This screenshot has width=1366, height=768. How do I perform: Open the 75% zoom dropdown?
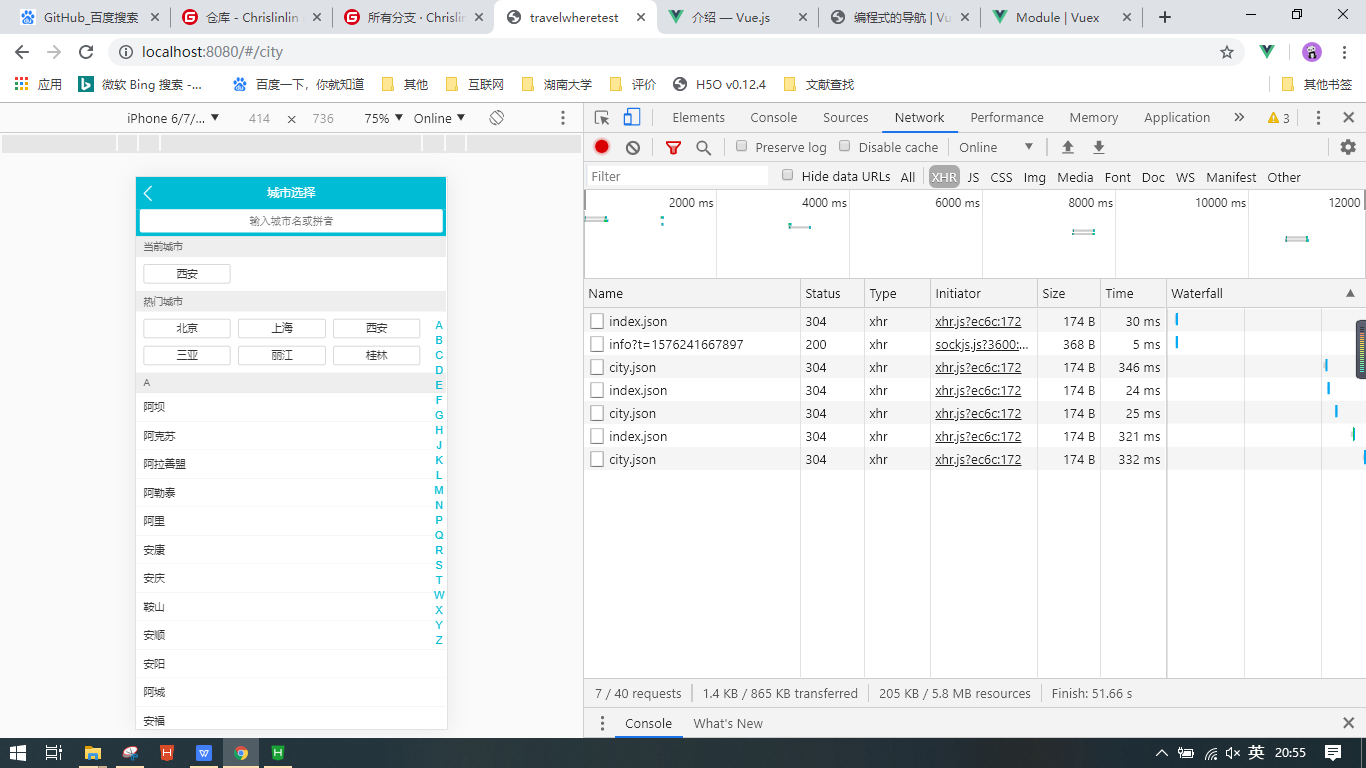(384, 118)
